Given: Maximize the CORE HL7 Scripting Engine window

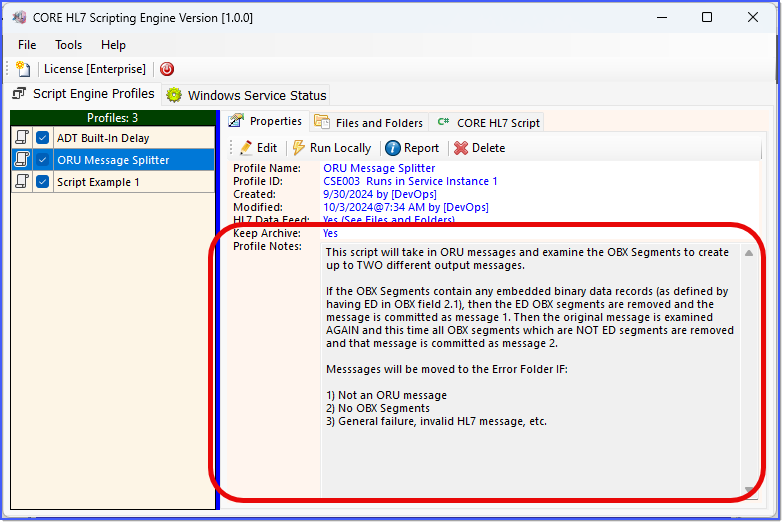Looking at the screenshot, I should (707, 18).
